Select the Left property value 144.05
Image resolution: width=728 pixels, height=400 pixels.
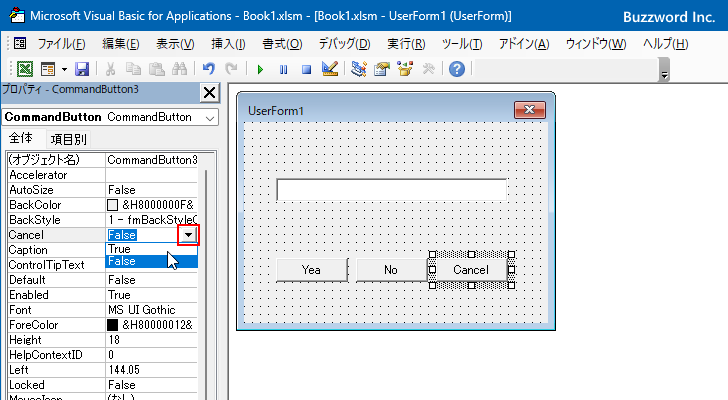click(152, 370)
